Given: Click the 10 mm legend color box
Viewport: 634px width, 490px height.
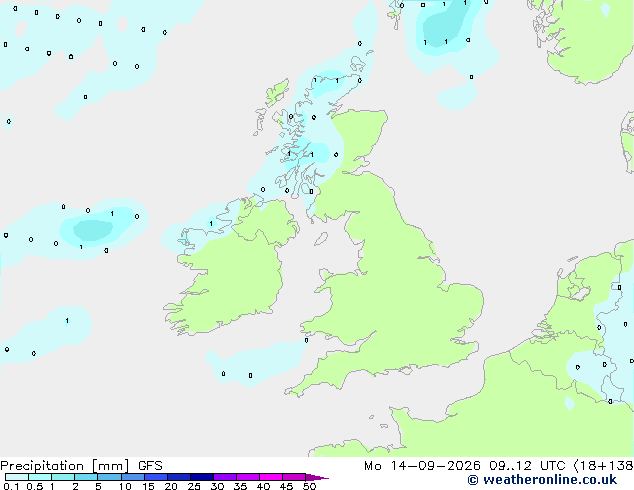Looking at the screenshot, I should pyautogui.click(x=133, y=477).
